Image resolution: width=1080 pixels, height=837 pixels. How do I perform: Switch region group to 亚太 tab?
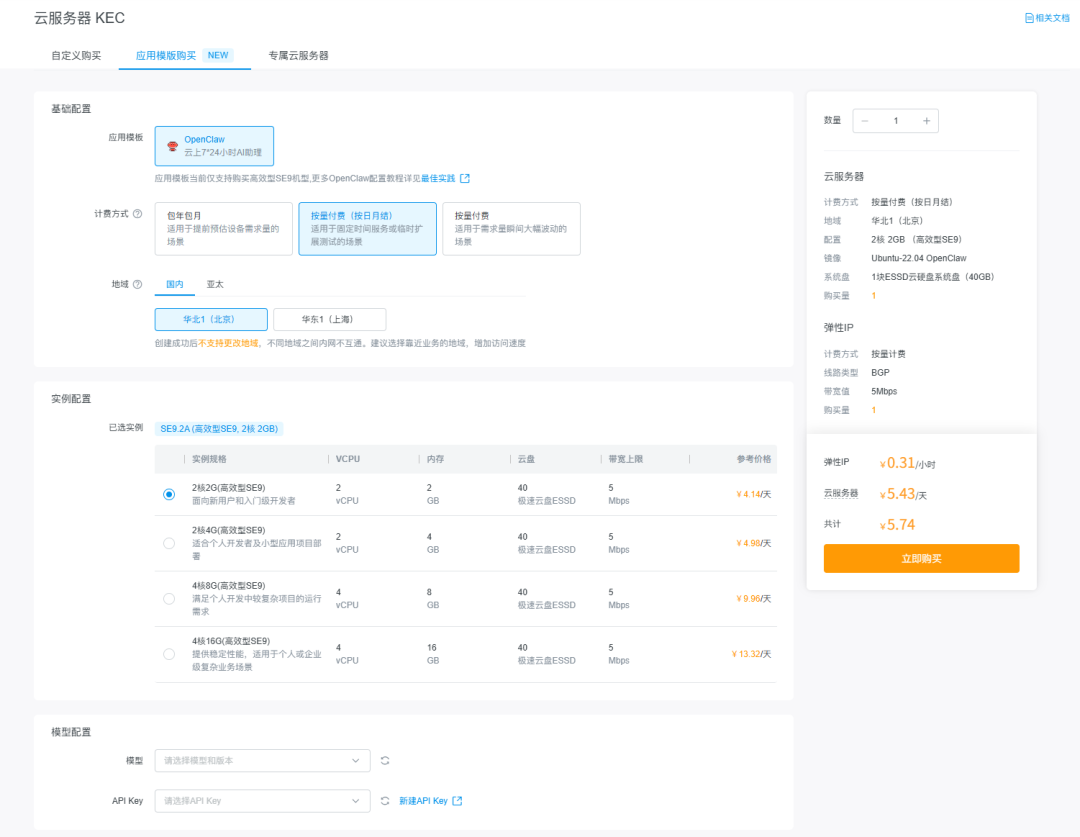(215, 285)
